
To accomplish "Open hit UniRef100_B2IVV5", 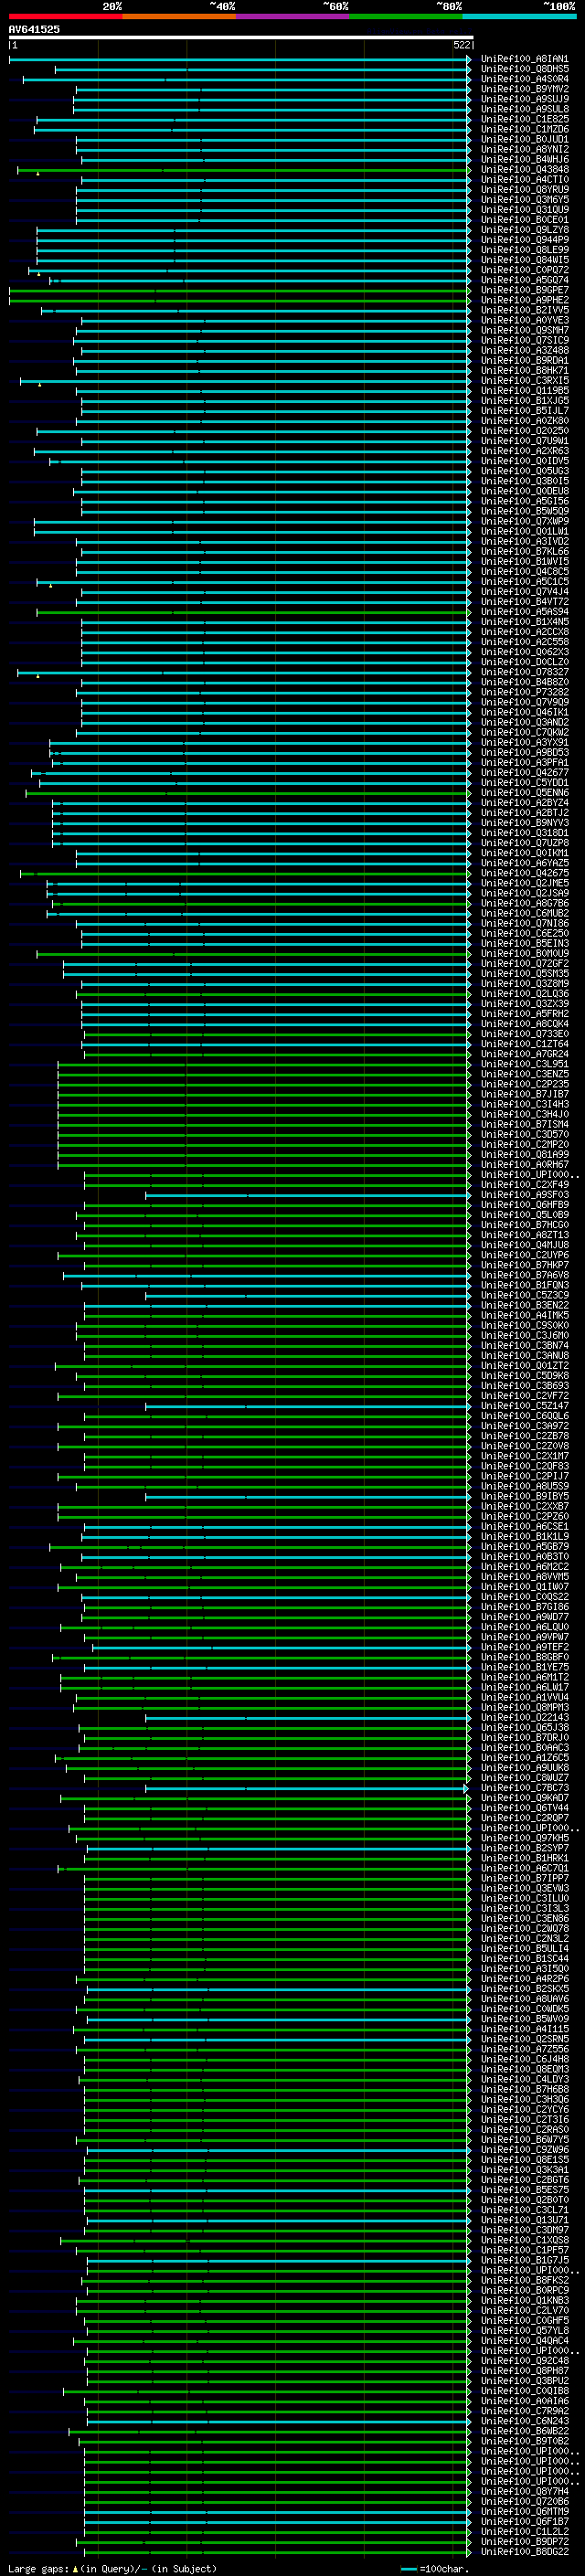I will click(524, 310).
